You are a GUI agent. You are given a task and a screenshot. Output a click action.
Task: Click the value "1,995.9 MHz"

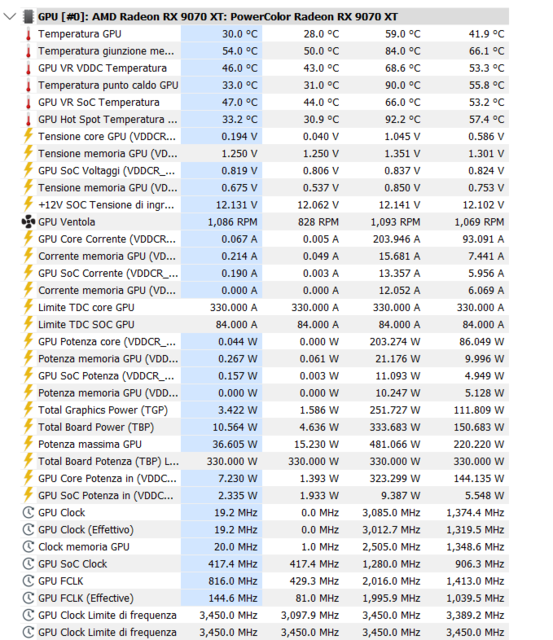pyautogui.click(x=391, y=598)
